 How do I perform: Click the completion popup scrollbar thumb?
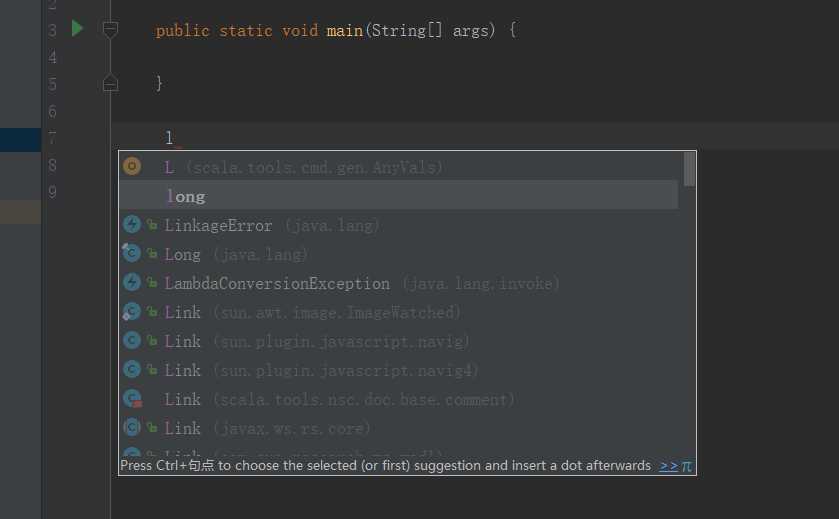click(689, 169)
